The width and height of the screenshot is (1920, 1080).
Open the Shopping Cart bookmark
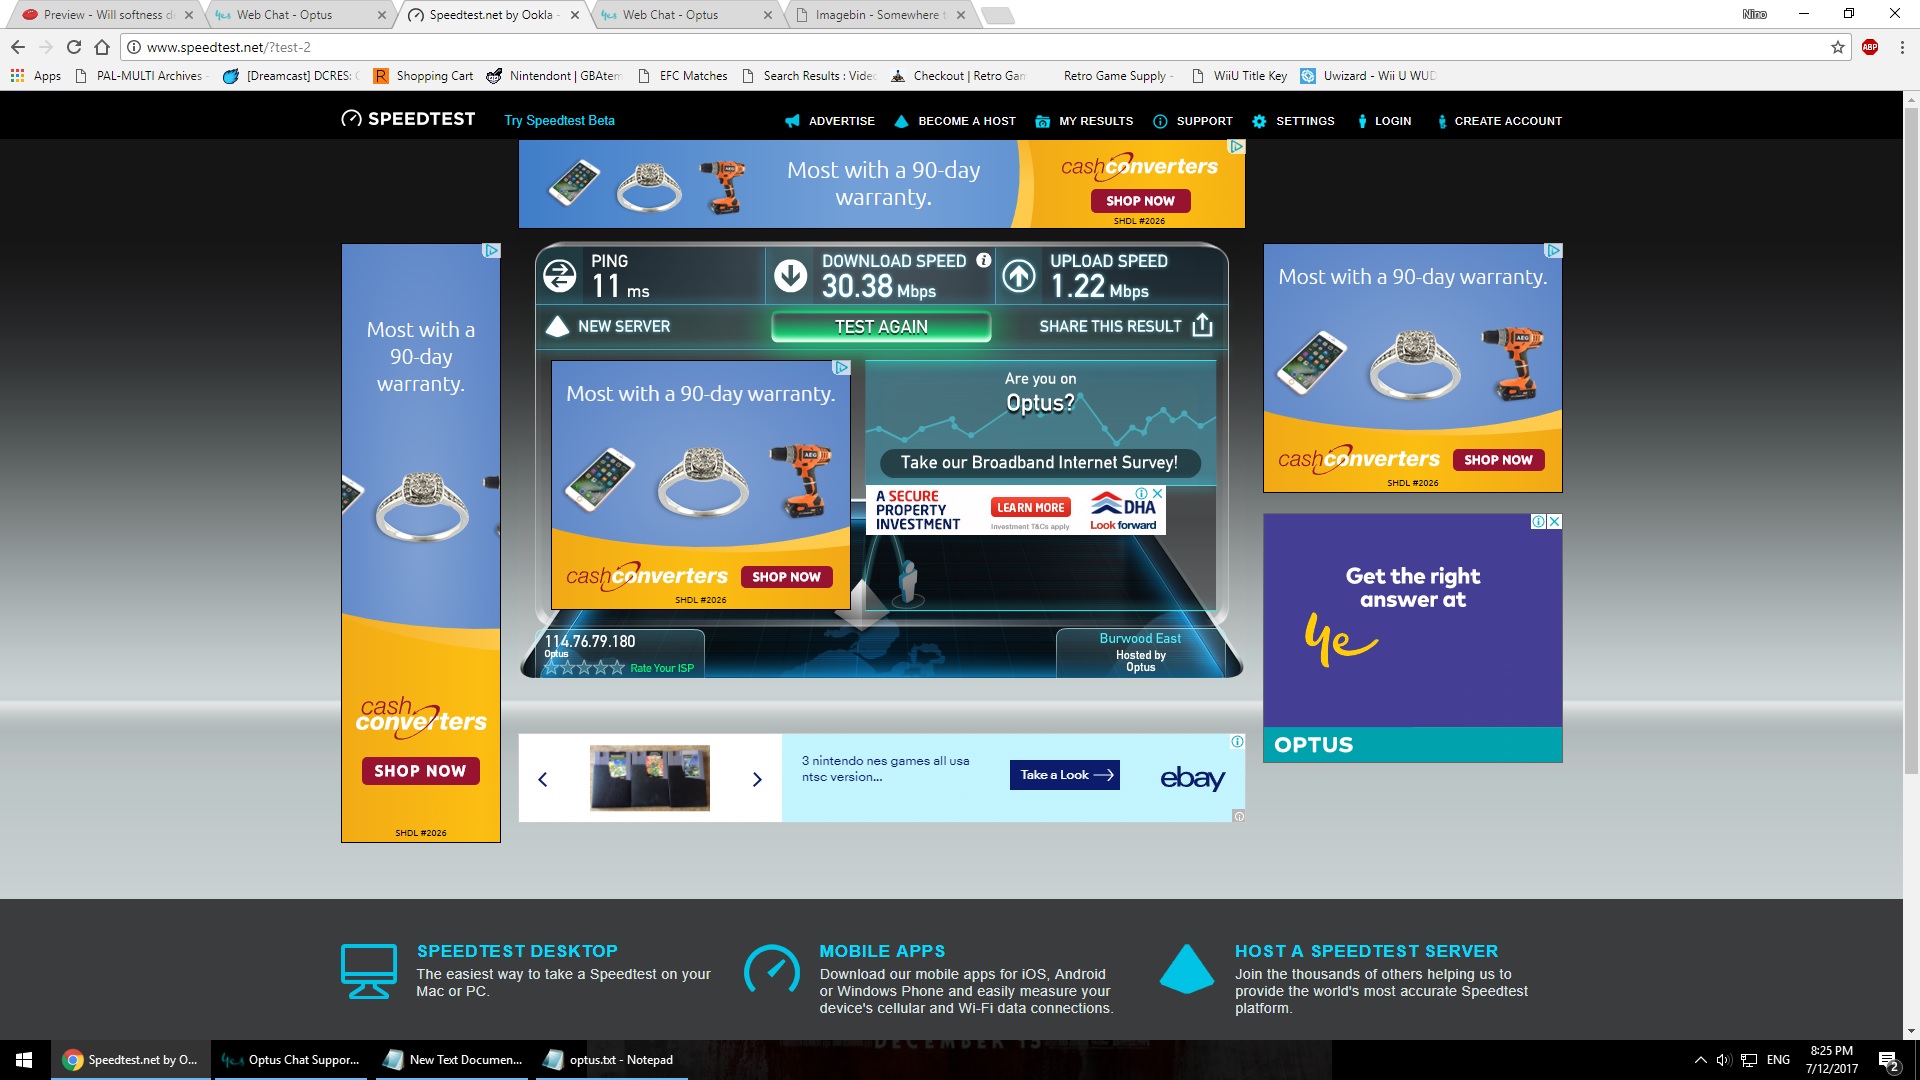[423, 75]
